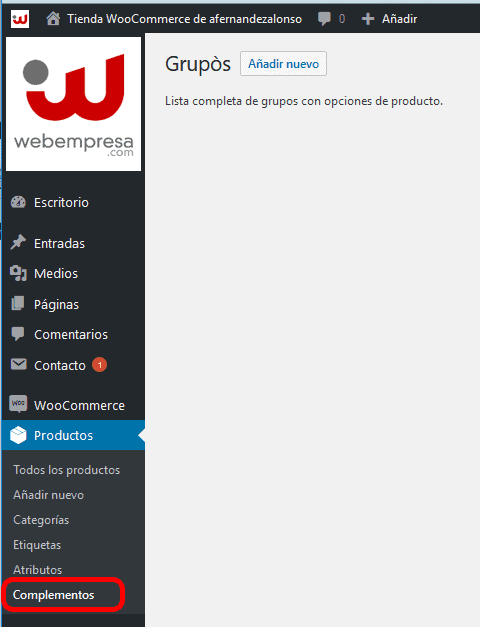This screenshot has height=627, width=480.
Task: Click the Añadir nuevo button beside Grupòs
Action: coord(283,64)
